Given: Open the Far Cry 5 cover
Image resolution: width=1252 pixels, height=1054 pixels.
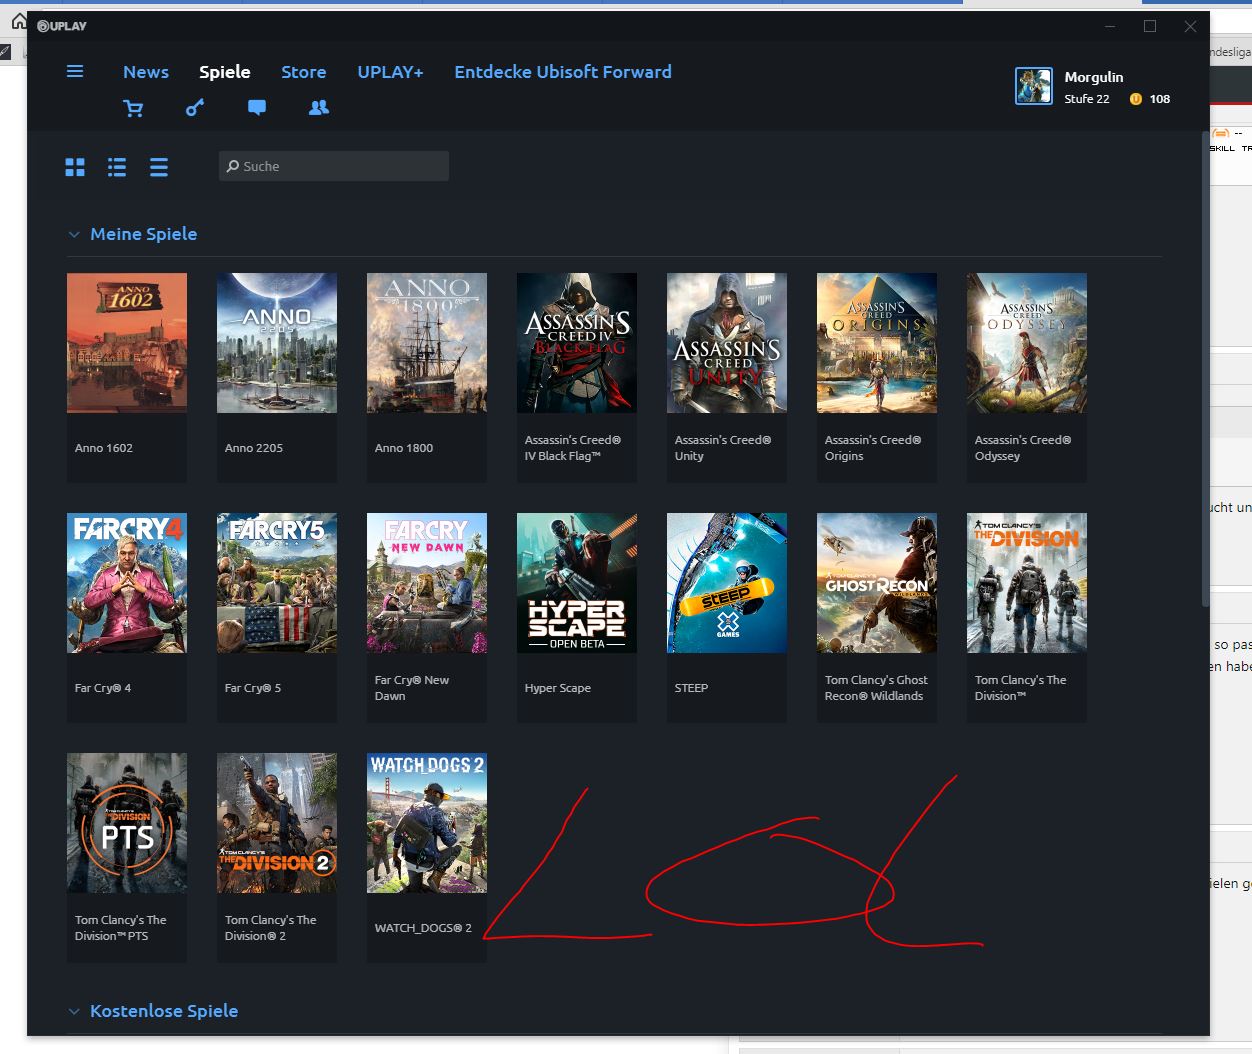Looking at the screenshot, I should tap(277, 583).
